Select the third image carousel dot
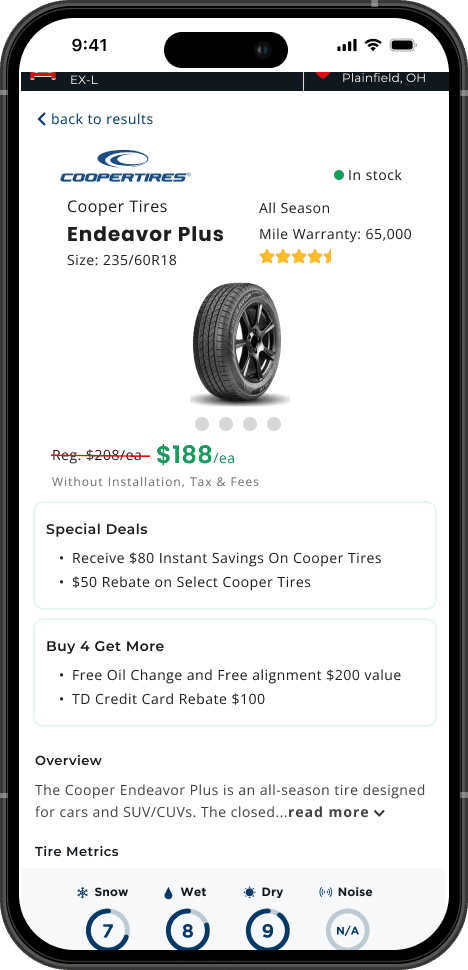Screen dimensions: 468x970 (250, 424)
